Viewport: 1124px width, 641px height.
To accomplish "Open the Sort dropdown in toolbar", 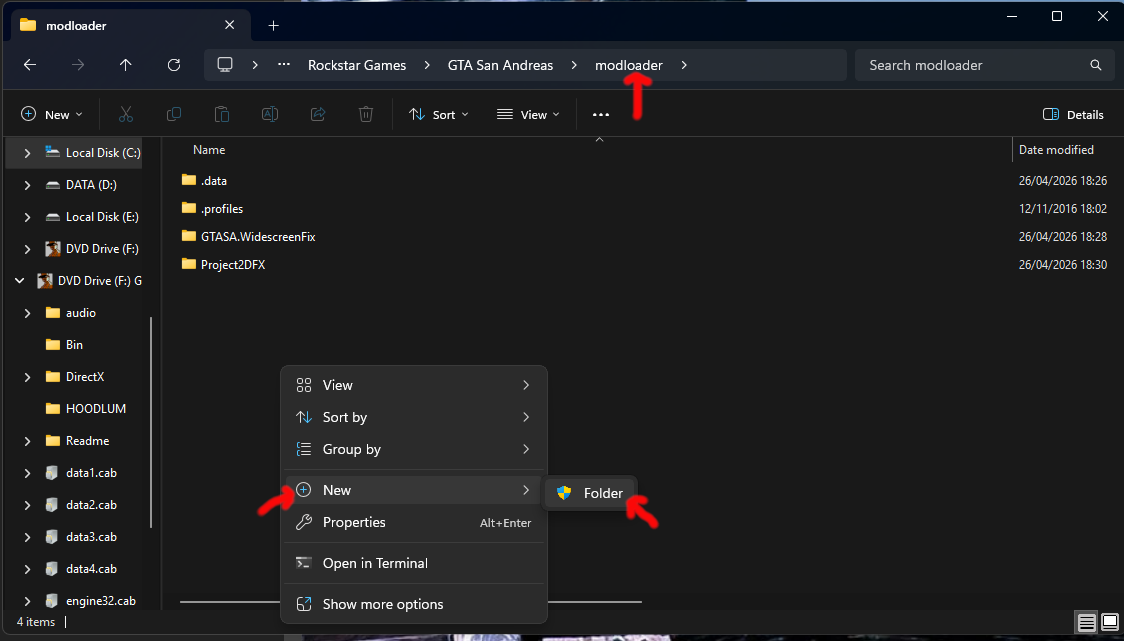I will [439, 115].
